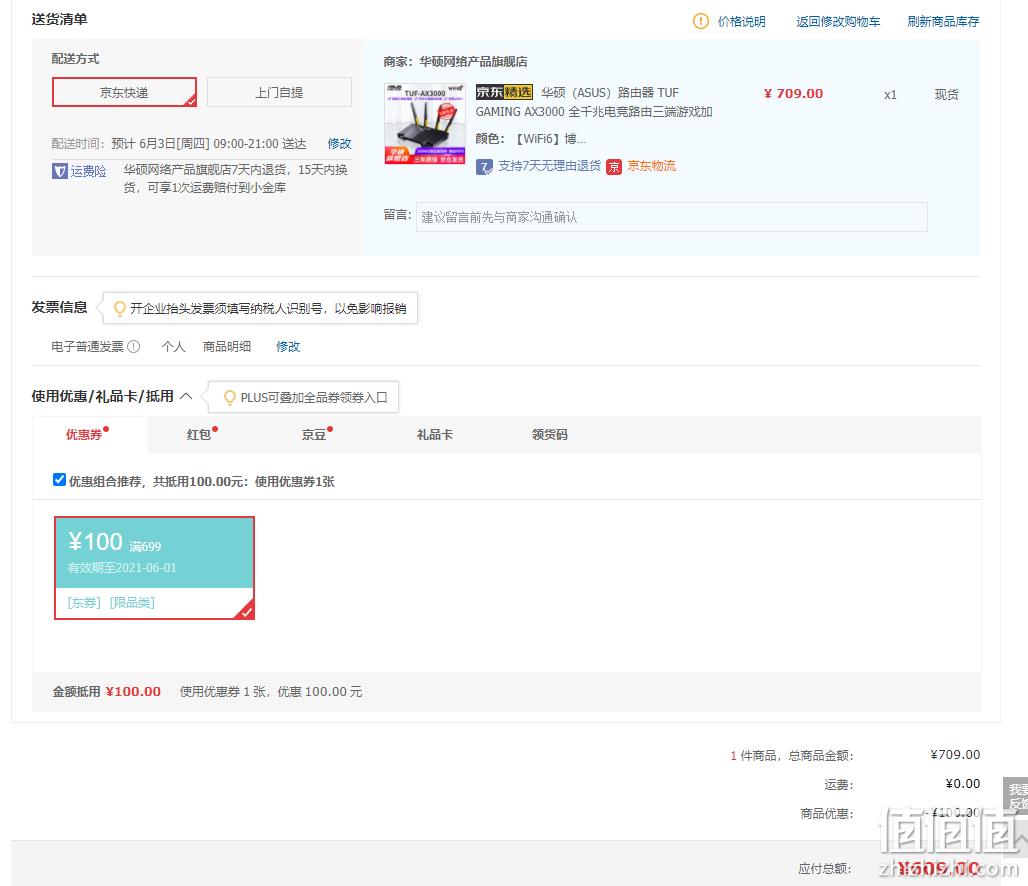Switch to the 优惠券 tab
This screenshot has height=886, width=1028.
(x=90, y=434)
